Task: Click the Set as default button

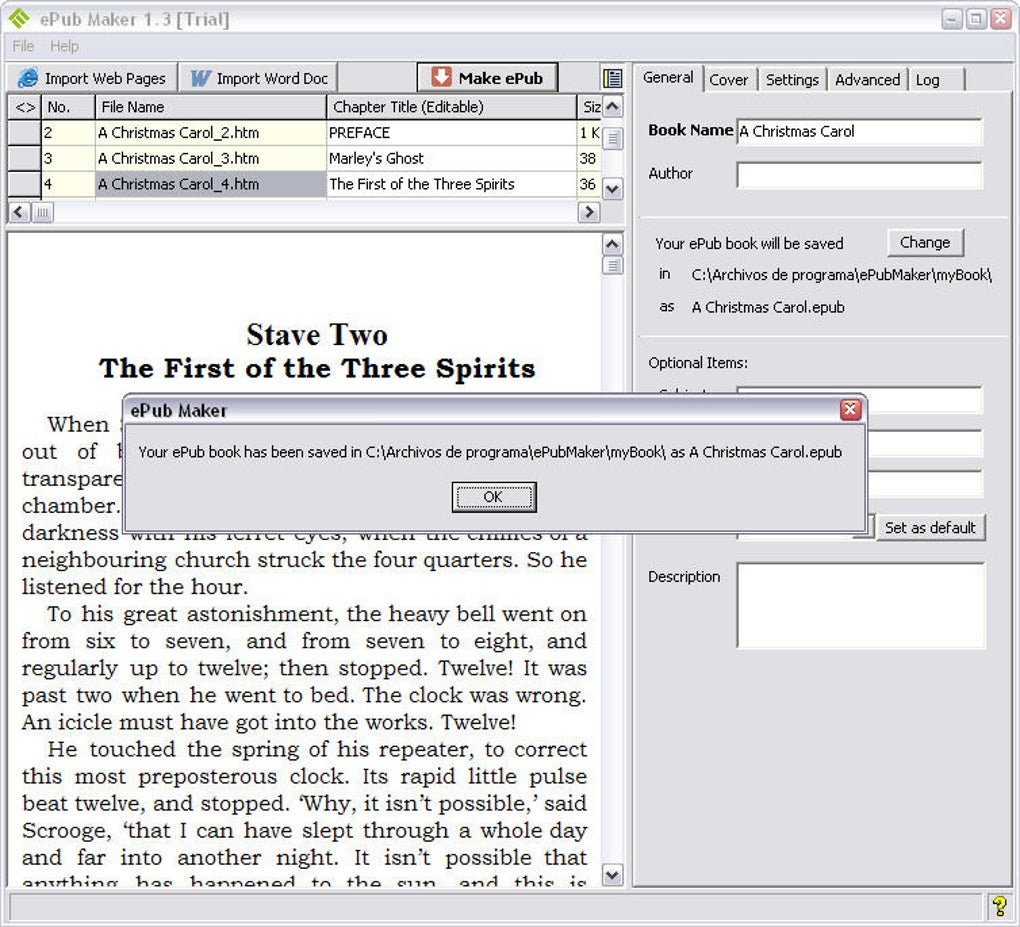Action: click(930, 528)
